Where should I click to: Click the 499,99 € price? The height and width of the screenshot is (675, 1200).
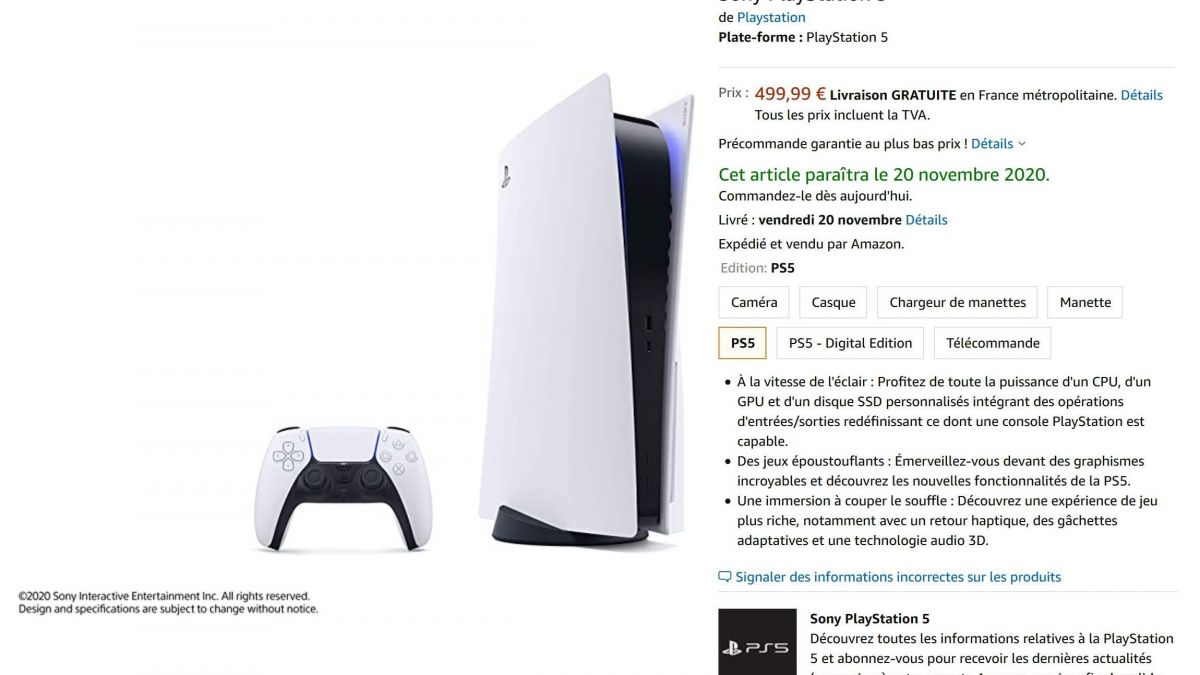[x=790, y=94]
